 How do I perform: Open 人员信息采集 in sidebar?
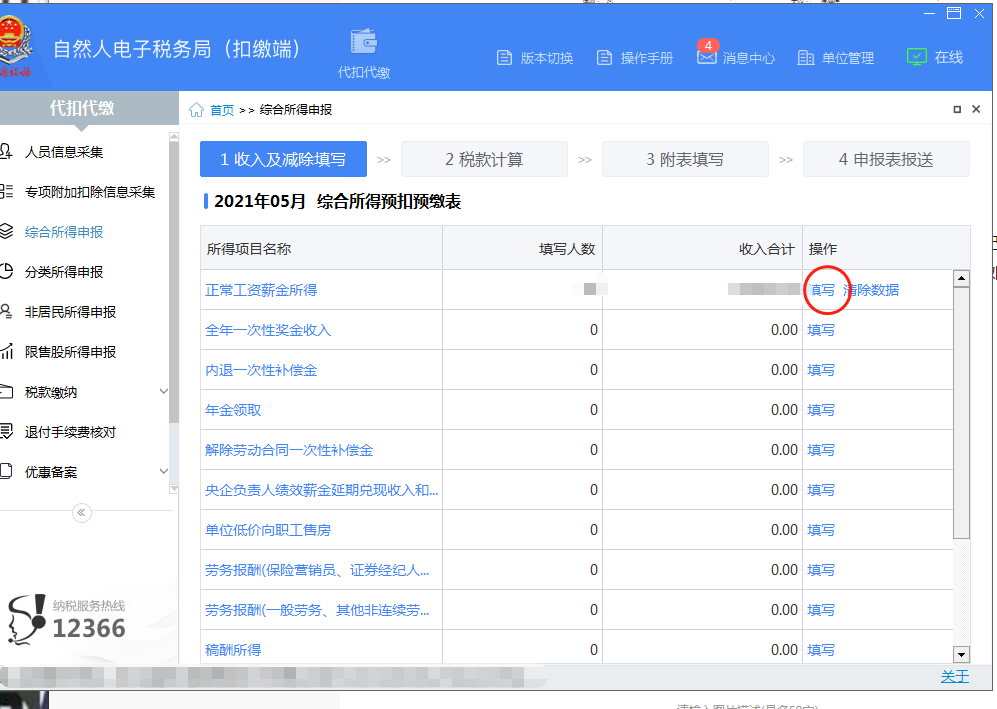(x=64, y=152)
